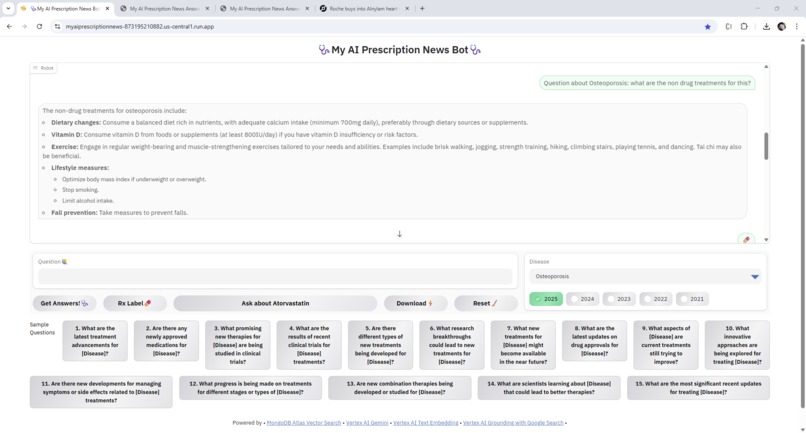Choose sample question 8 drug approvals updates
The width and height of the screenshot is (806, 433).
[x=594, y=340]
